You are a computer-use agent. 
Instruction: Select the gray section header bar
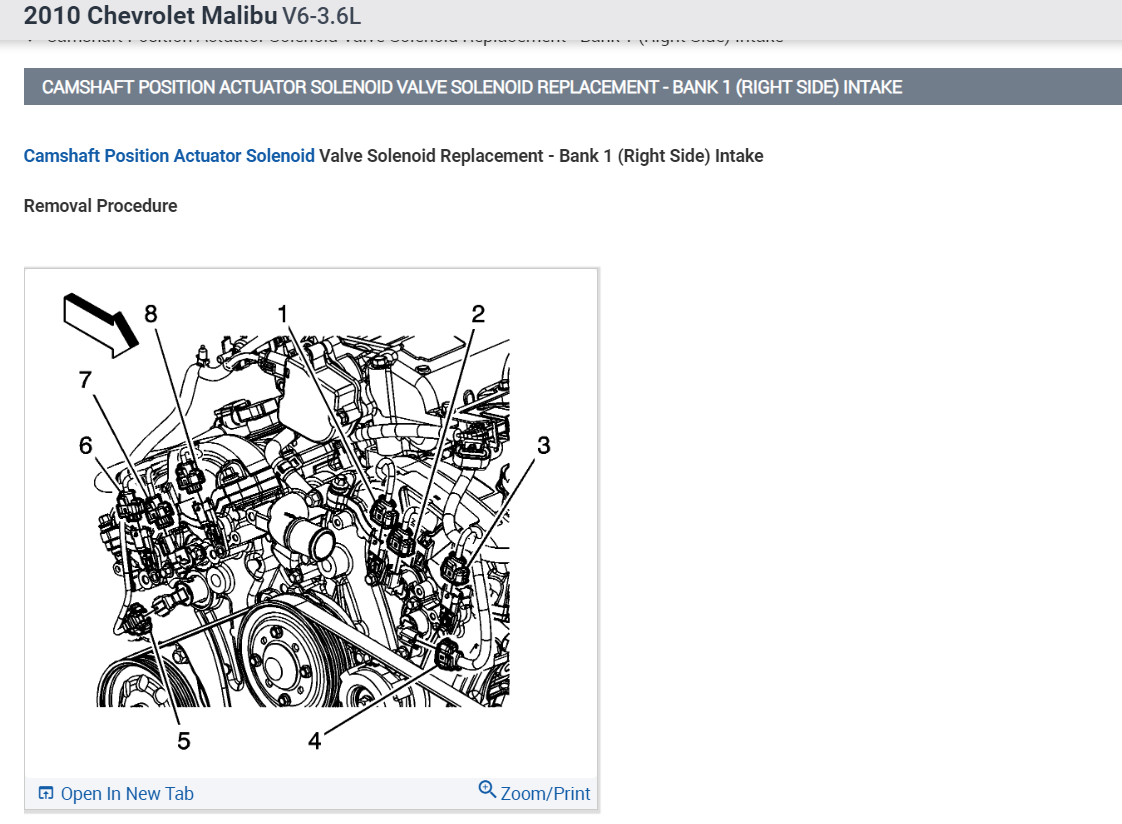click(x=572, y=87)
